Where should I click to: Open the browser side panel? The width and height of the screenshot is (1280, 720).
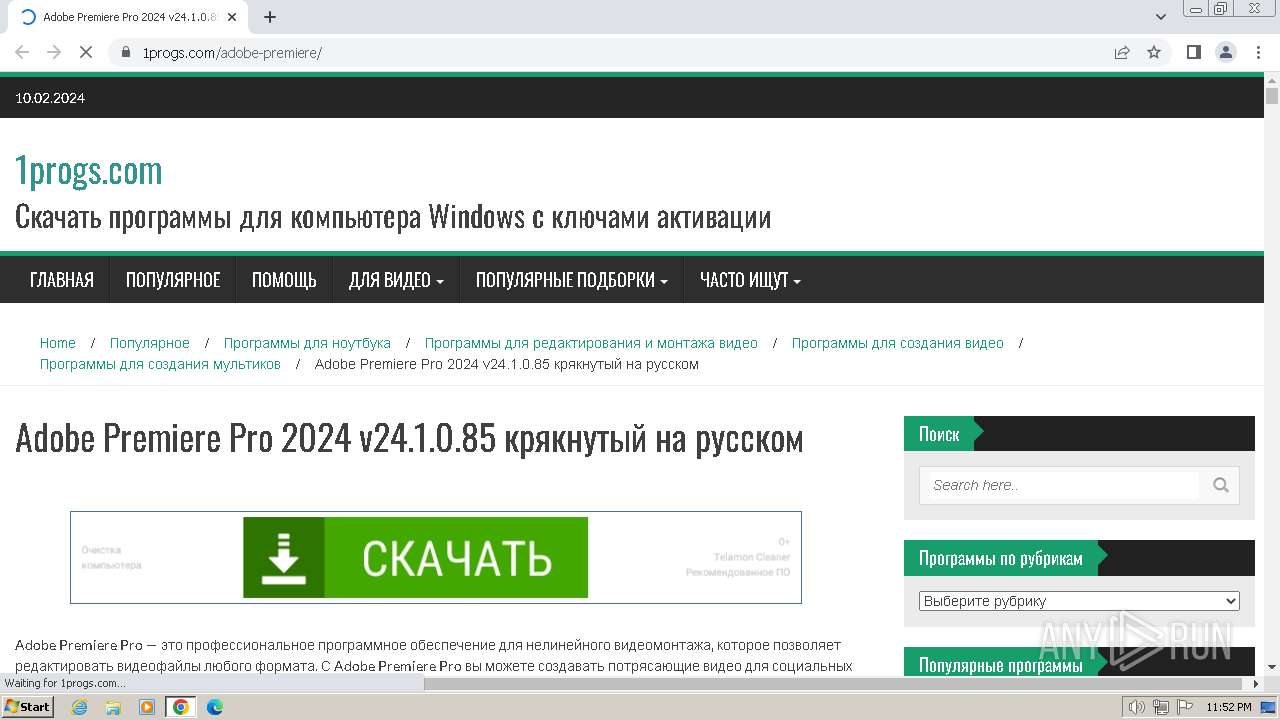click(x=1193, y=52)
